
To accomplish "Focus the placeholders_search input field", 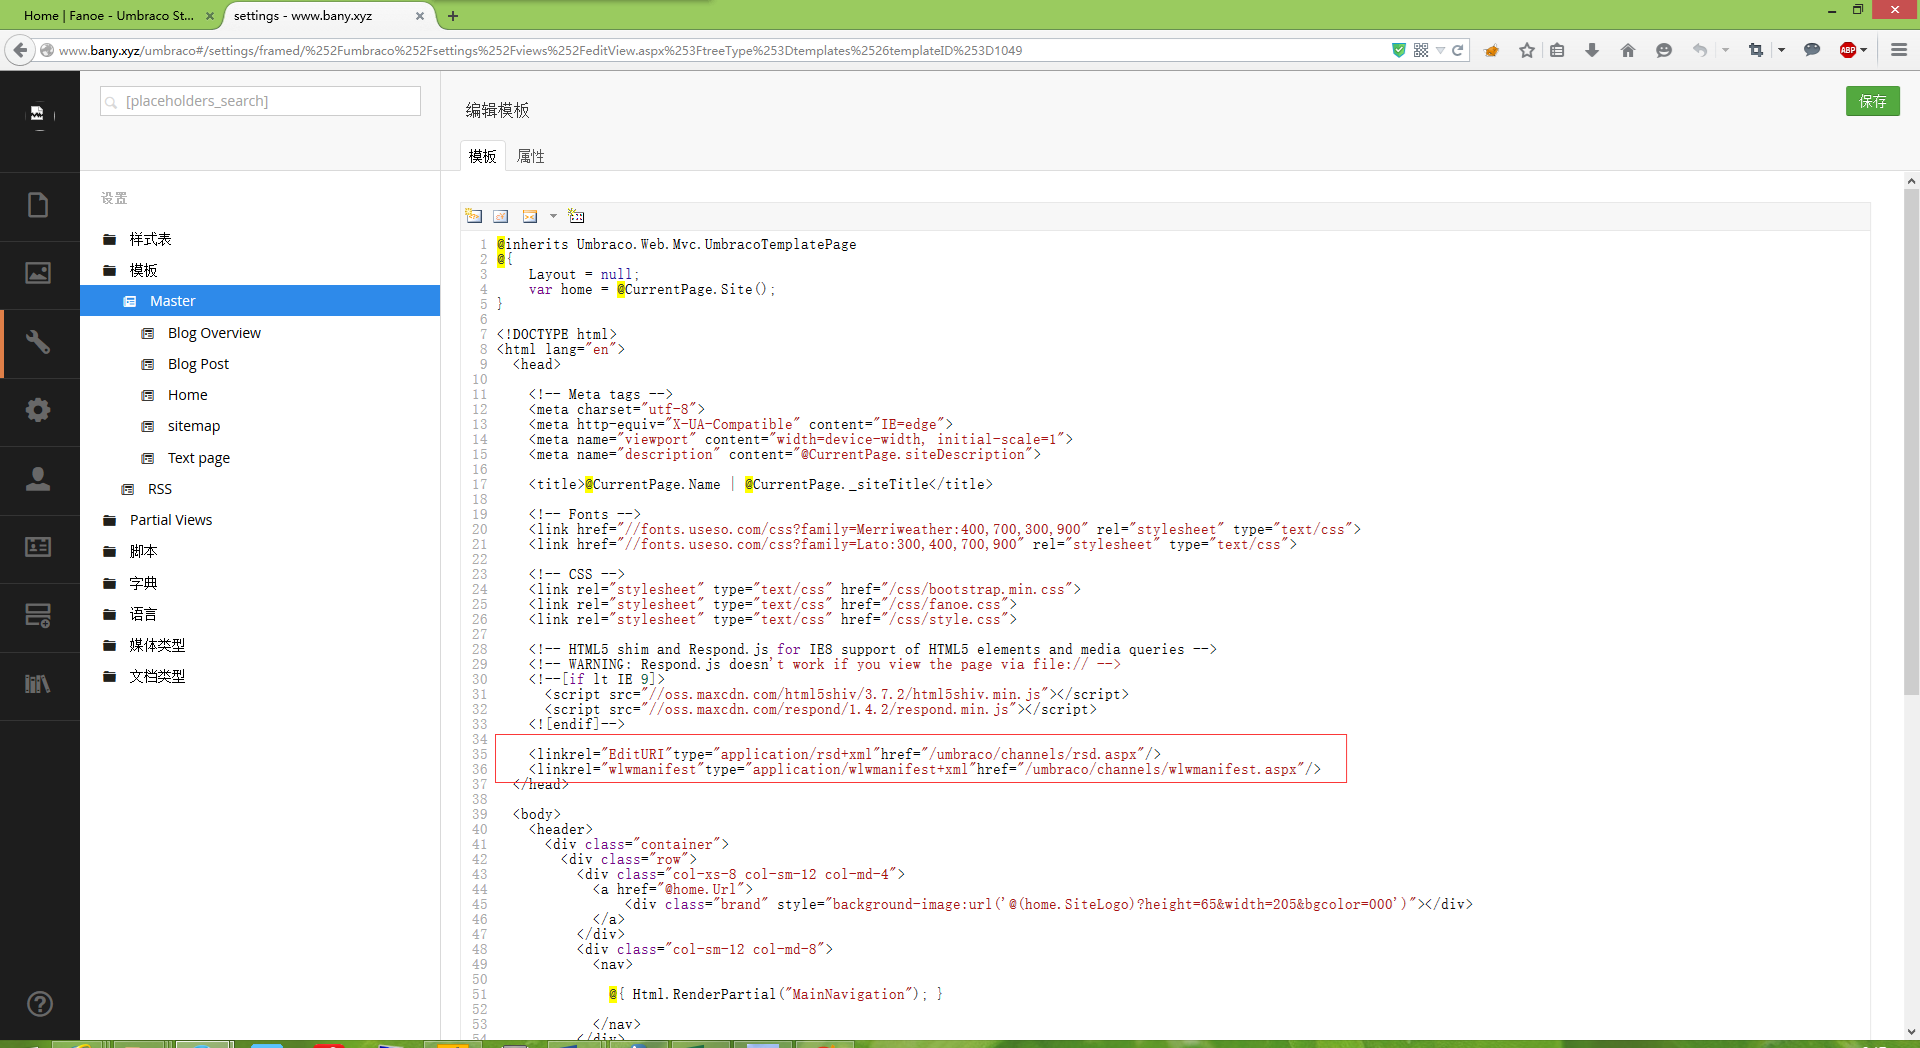I will click(x=260, y=101).
